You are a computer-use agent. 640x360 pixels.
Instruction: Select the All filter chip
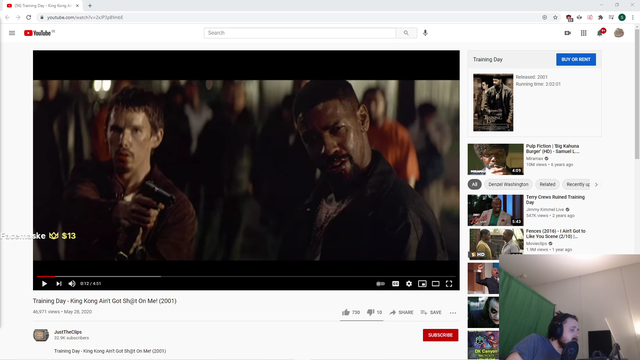point(475,184)
